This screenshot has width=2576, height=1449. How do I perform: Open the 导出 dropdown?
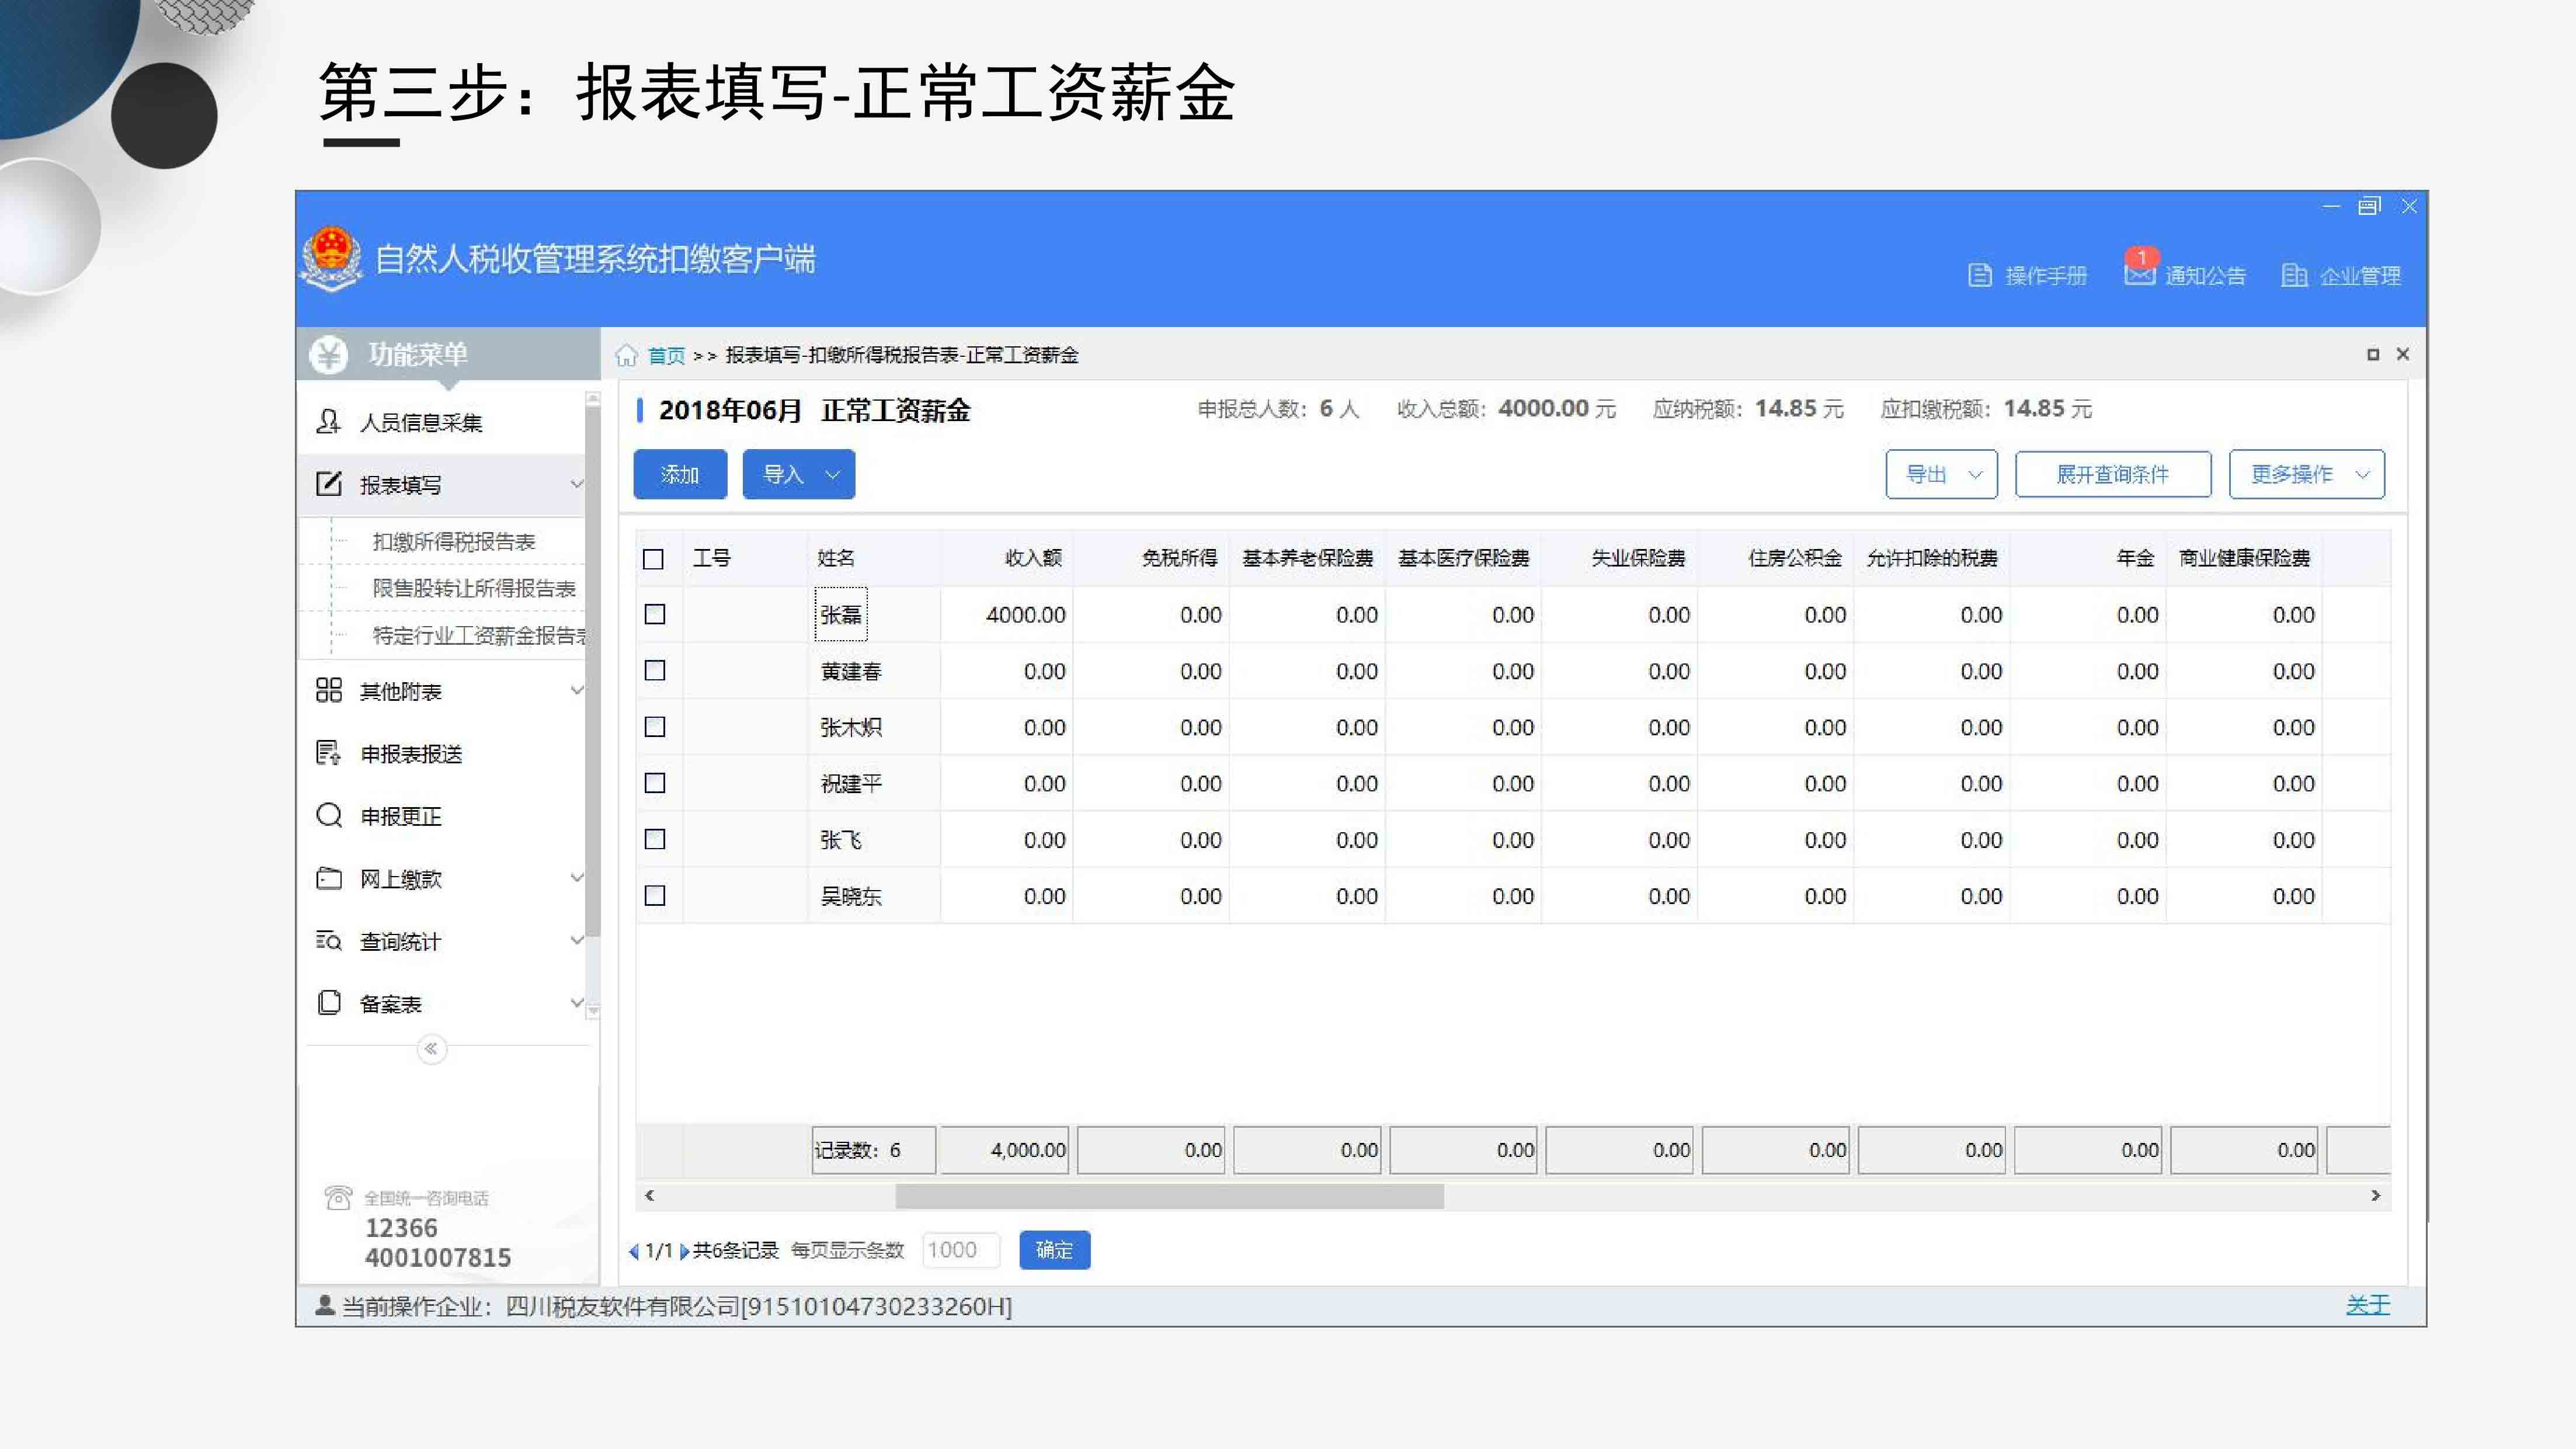click(x=1941, y=474)
